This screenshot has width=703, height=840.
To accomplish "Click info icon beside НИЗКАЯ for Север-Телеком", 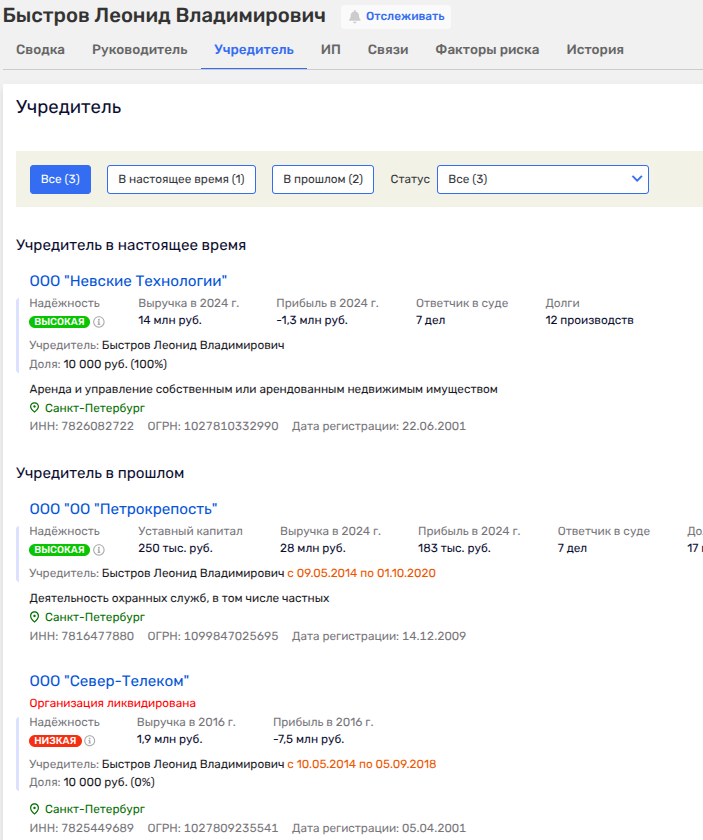I will [x=90, y=741].
